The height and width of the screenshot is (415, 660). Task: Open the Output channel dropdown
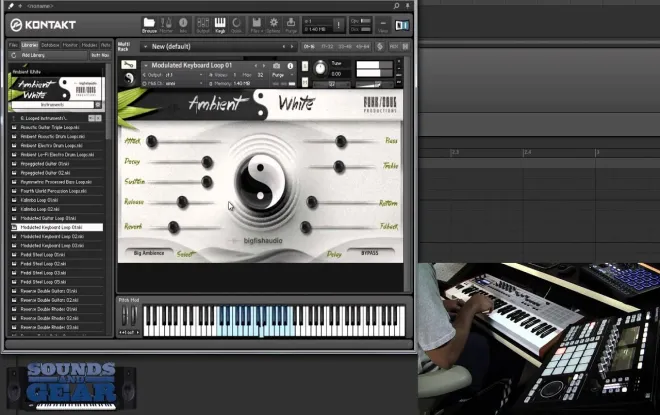[173, 74]
